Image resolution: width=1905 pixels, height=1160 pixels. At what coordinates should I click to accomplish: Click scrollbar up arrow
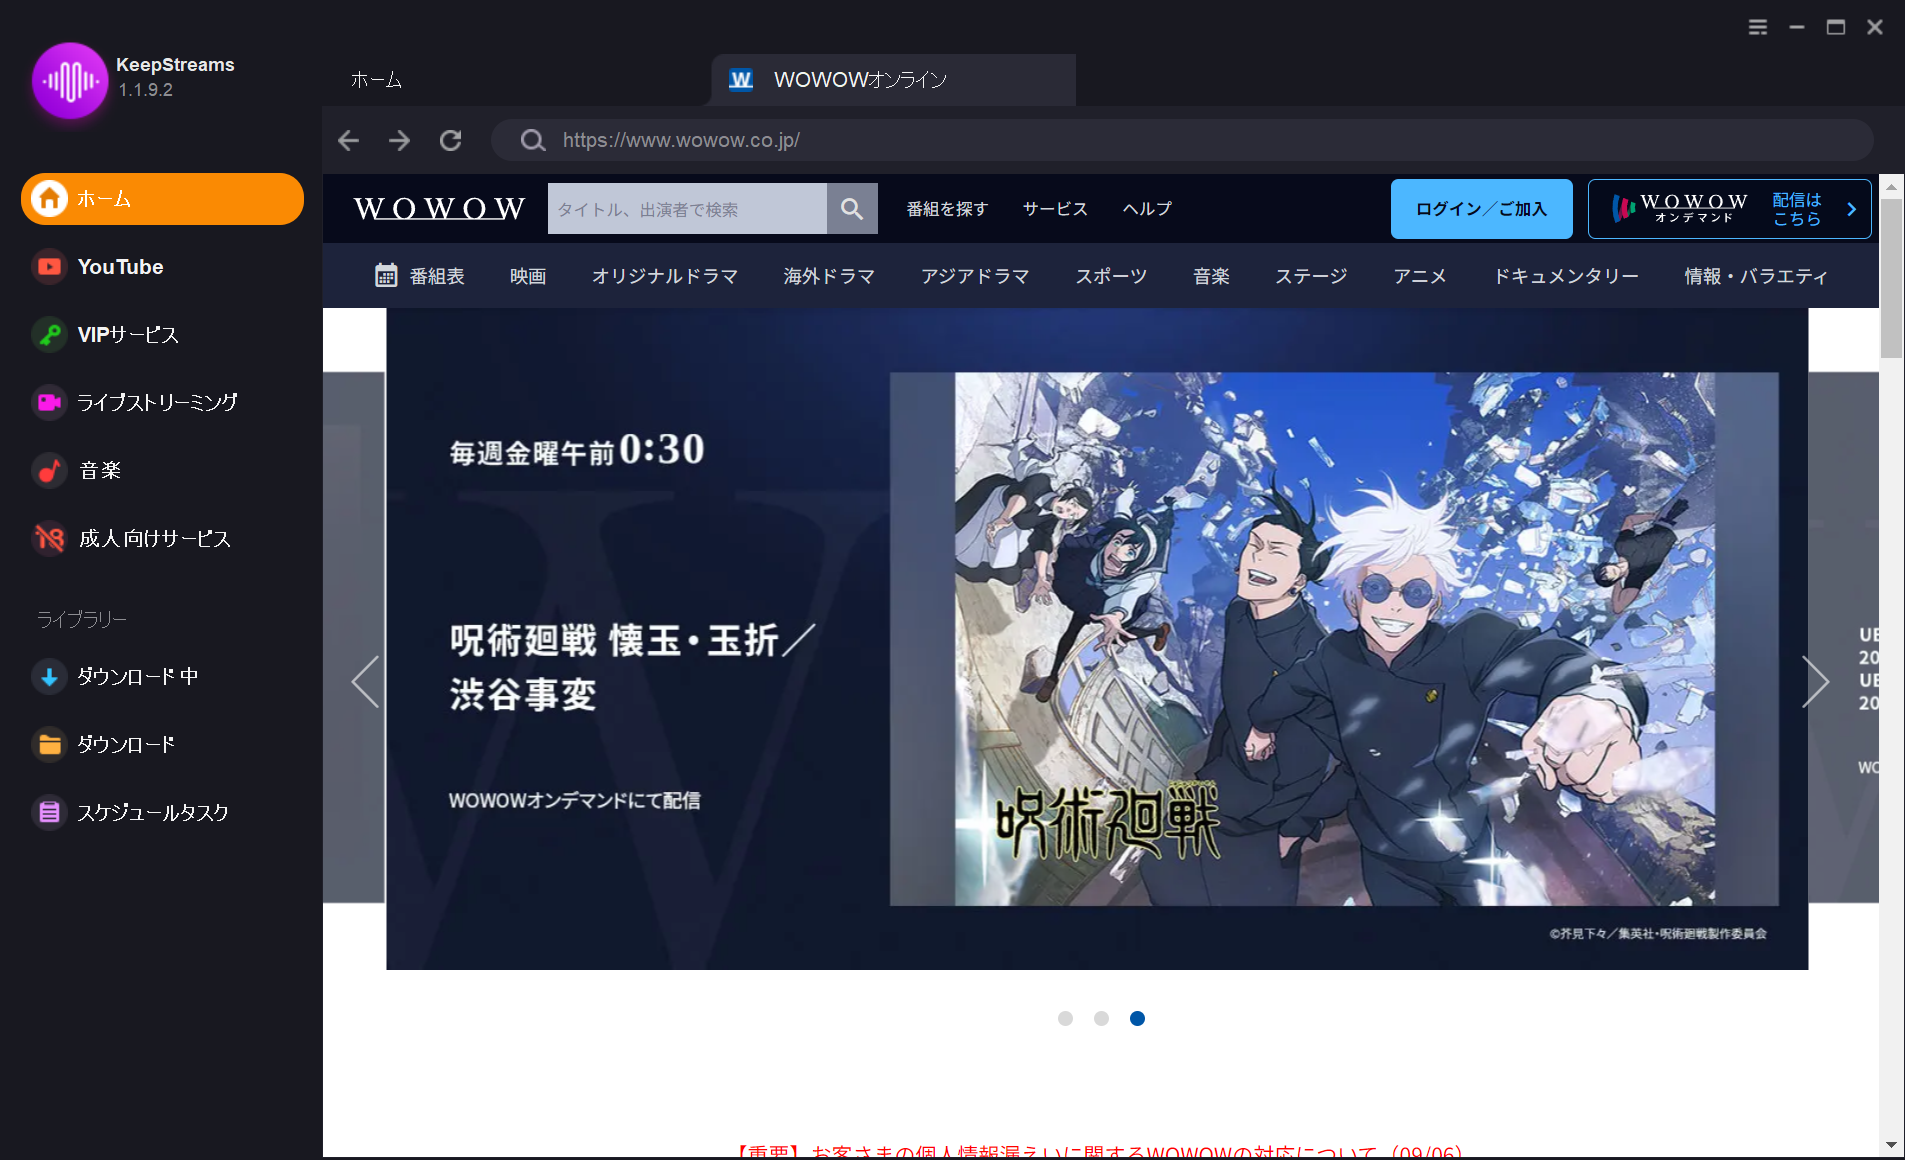(1890, 187)
